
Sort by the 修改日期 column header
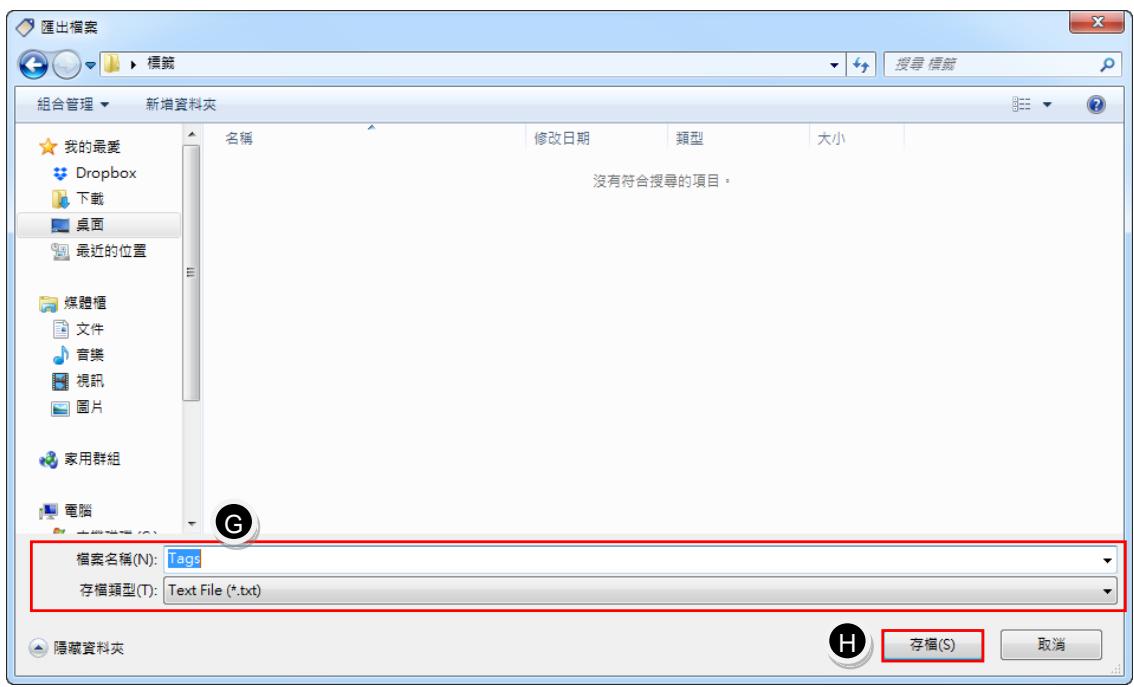pyautogui.click(x=562, y=138)
